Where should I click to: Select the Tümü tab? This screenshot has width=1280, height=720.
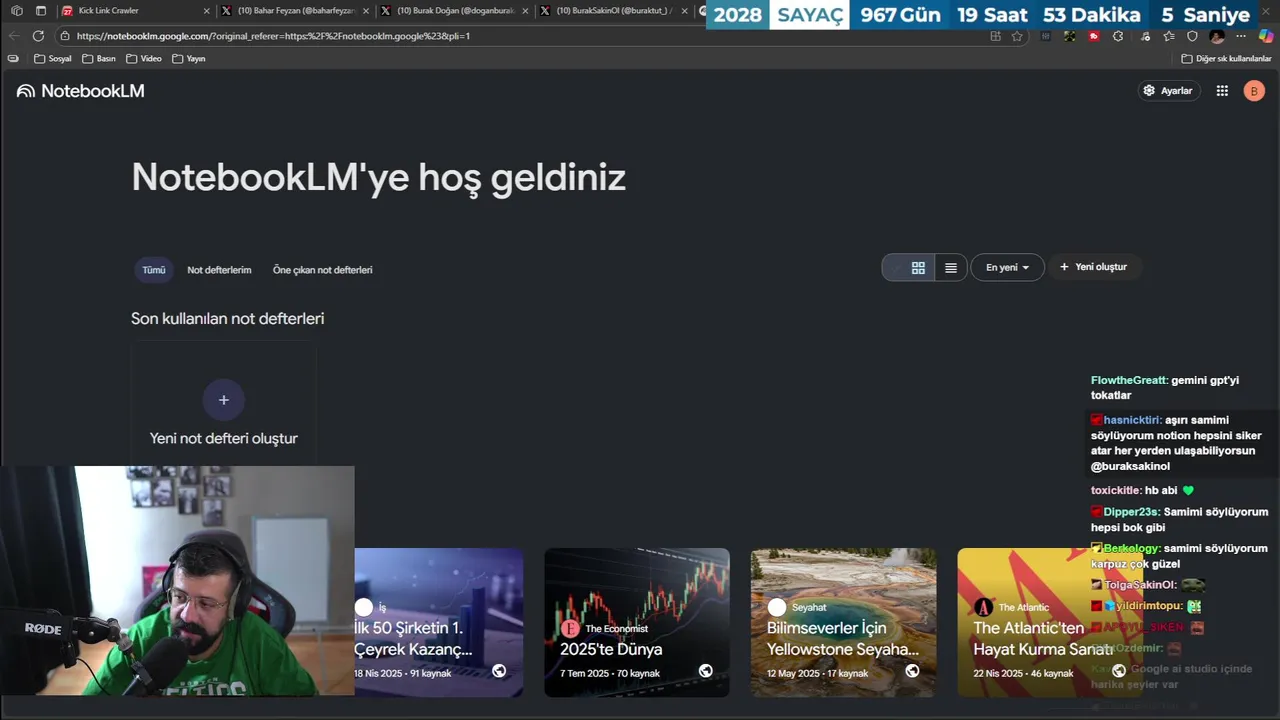click(x=154, y=270)
